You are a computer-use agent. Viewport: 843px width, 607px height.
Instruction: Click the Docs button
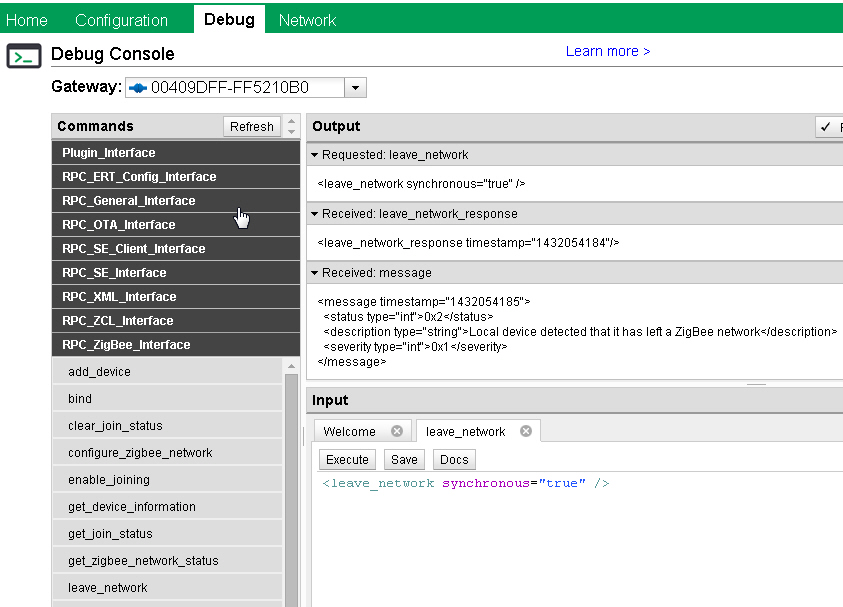click(x=454, y=460)
